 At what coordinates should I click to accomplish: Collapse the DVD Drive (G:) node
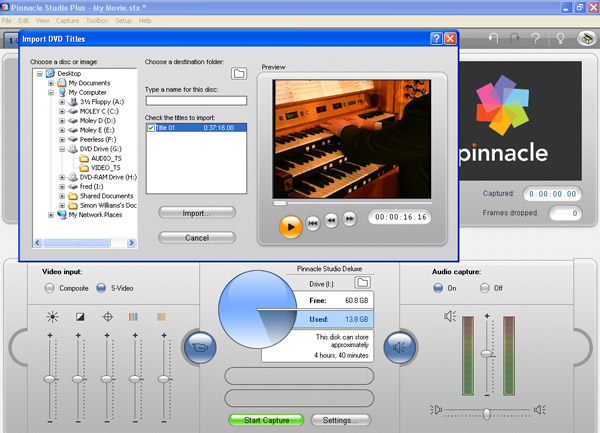click(x=61, y=148)
